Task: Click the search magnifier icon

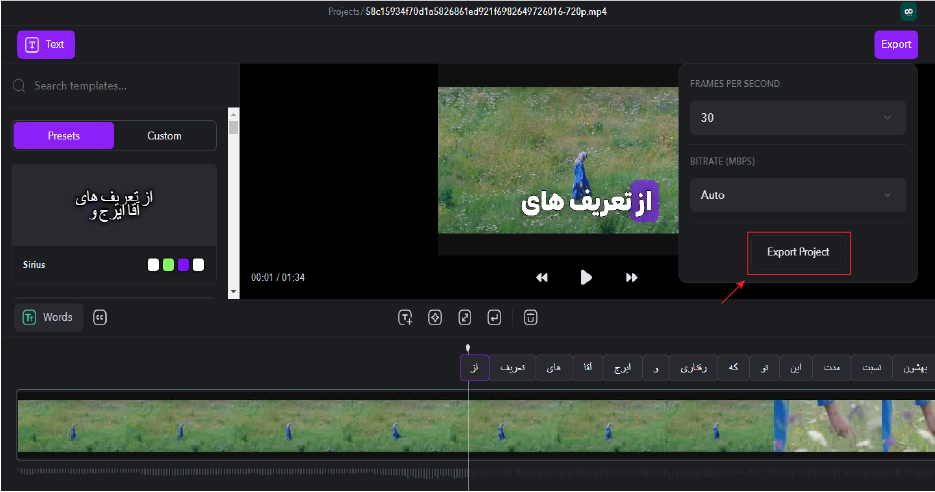Action: [x=19, y=86]
